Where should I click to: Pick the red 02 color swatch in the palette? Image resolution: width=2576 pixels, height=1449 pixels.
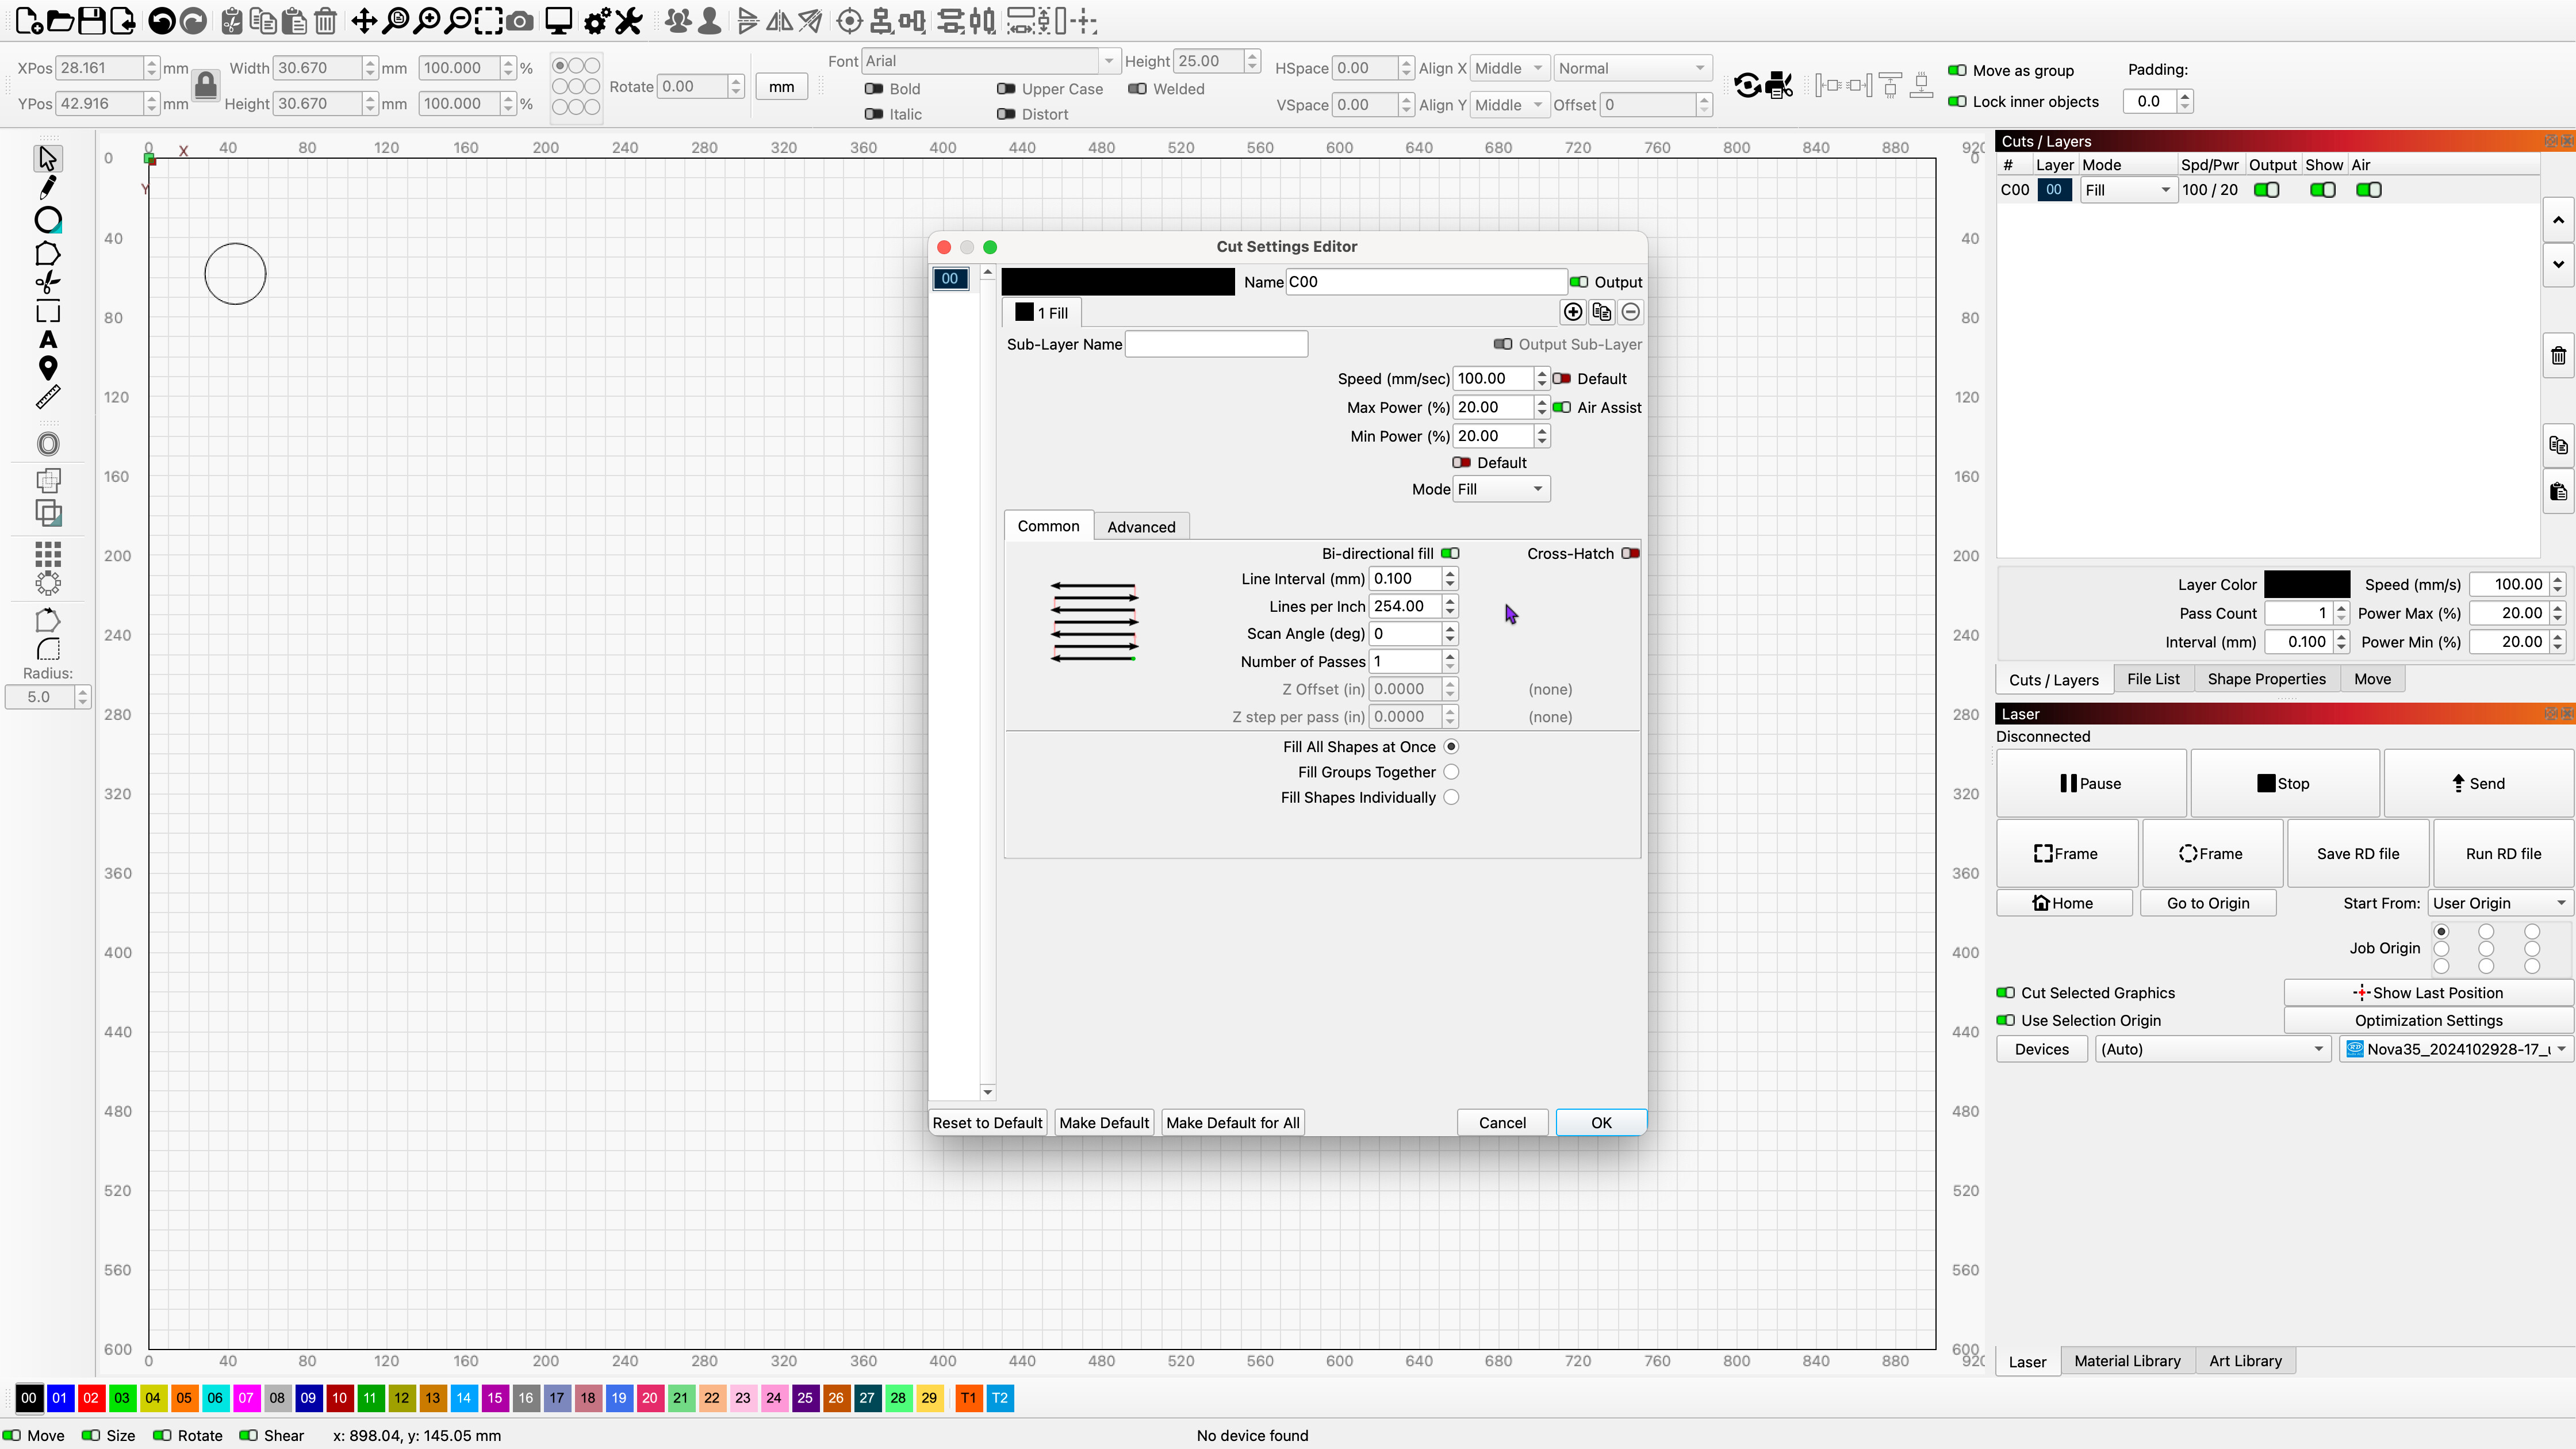tap(90, 1398)
